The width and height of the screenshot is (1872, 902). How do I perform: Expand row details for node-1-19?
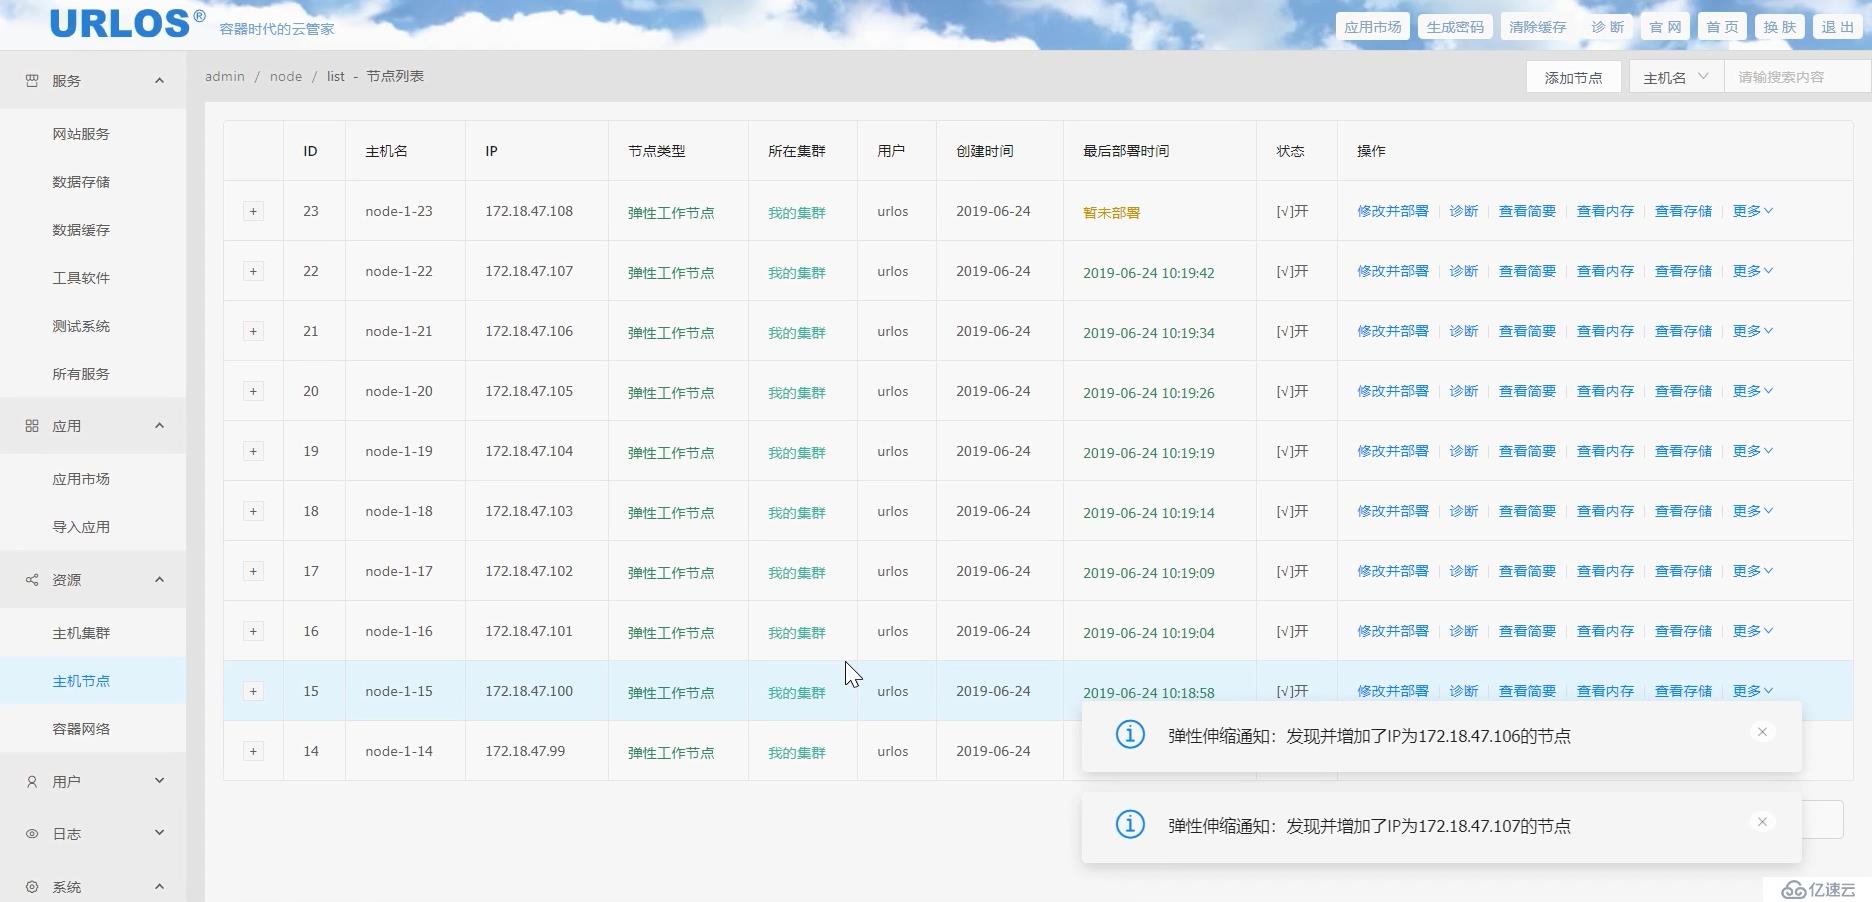point(253,451)
